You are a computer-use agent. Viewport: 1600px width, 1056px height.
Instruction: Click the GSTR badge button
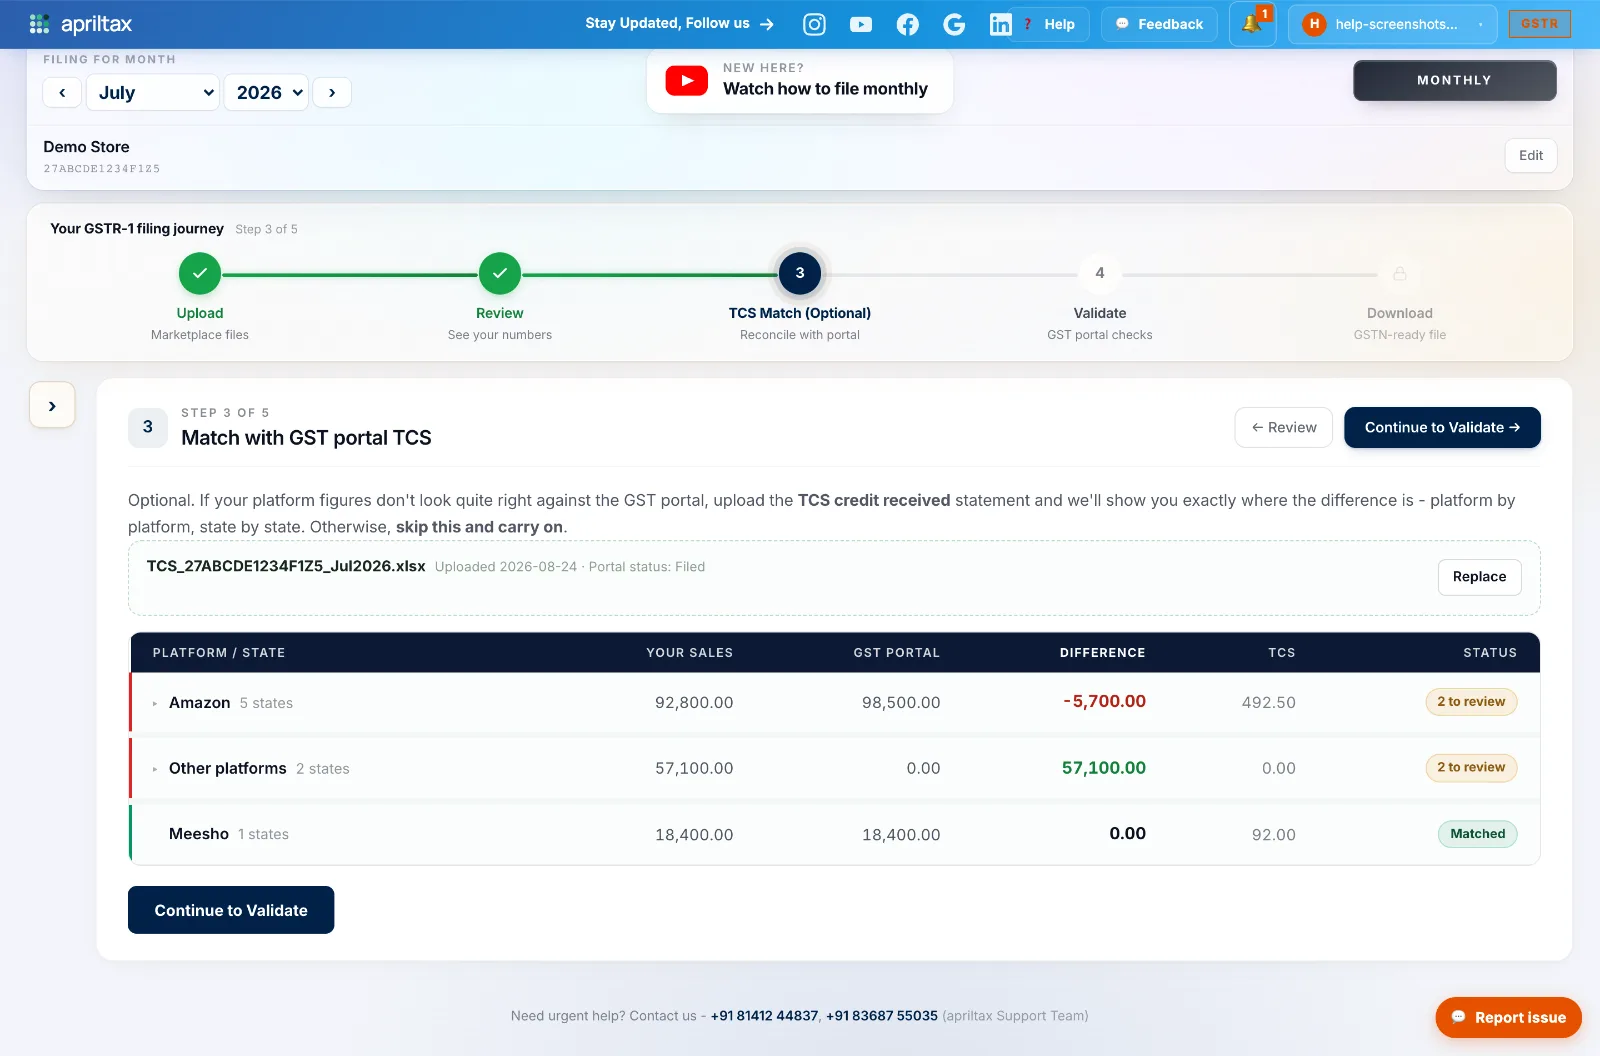point(1539,24)
